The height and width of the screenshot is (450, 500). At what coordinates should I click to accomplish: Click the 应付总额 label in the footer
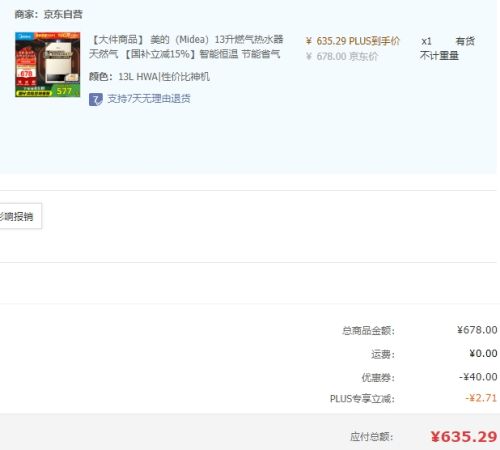click(372, 437)
